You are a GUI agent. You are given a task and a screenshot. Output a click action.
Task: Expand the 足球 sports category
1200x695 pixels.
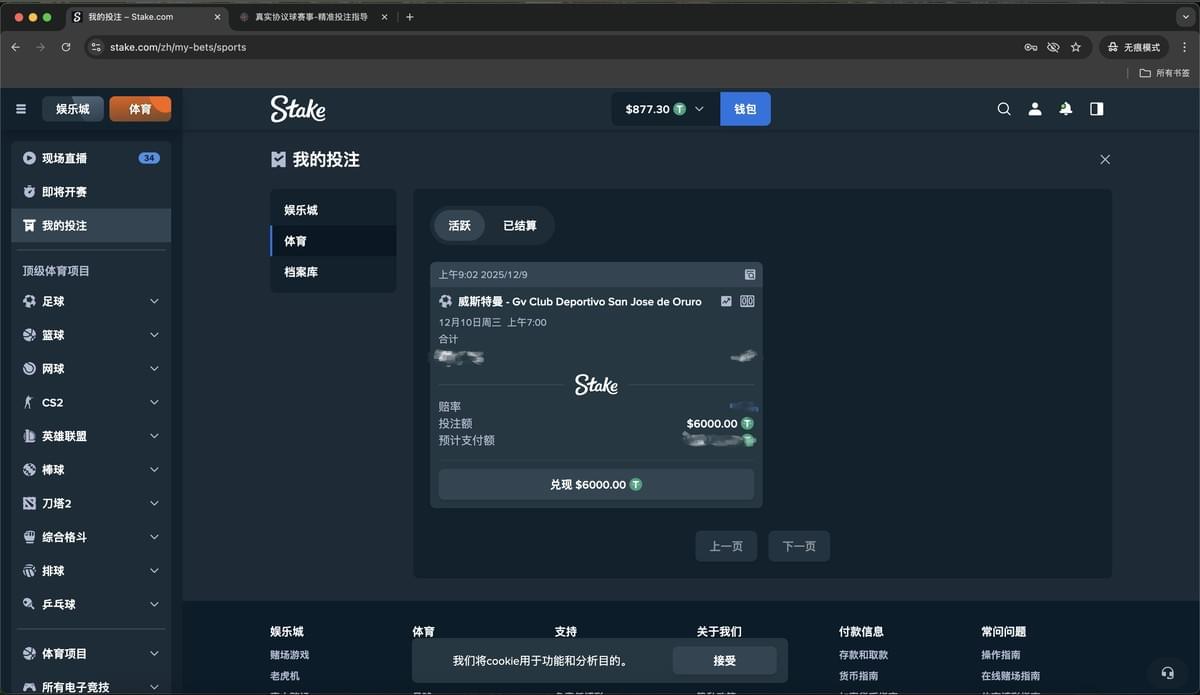(x=154, y=301)
